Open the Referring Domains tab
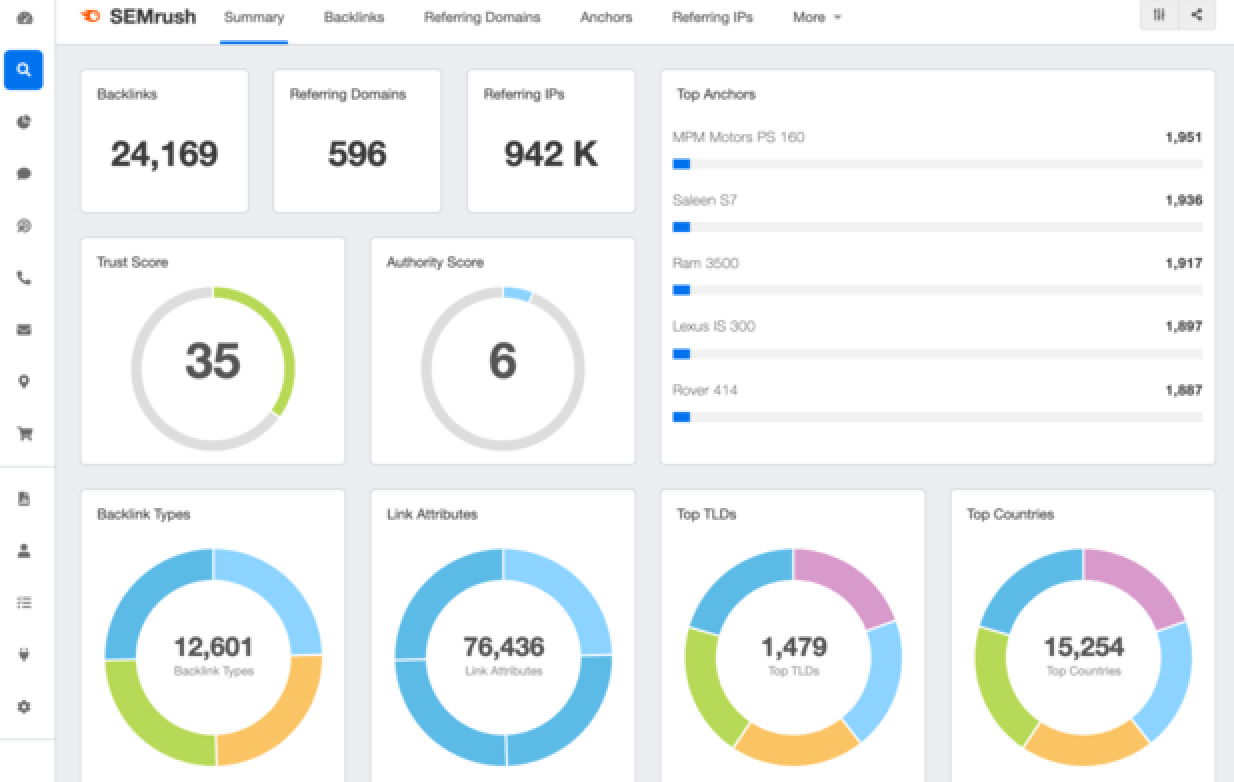The width and height of the screenshot is (1234, 782). click(481, 17)
